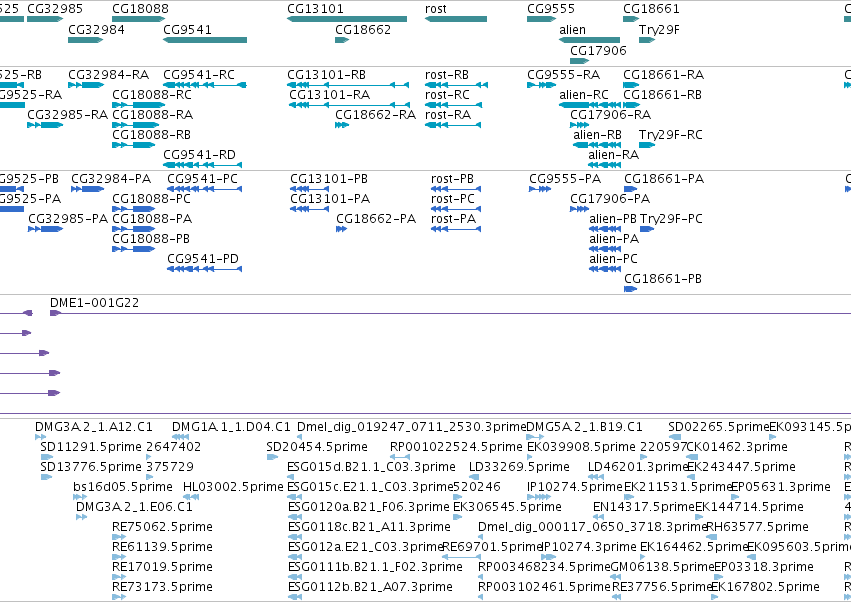Click the CG32984 gene label

click(x=96, y=29)
